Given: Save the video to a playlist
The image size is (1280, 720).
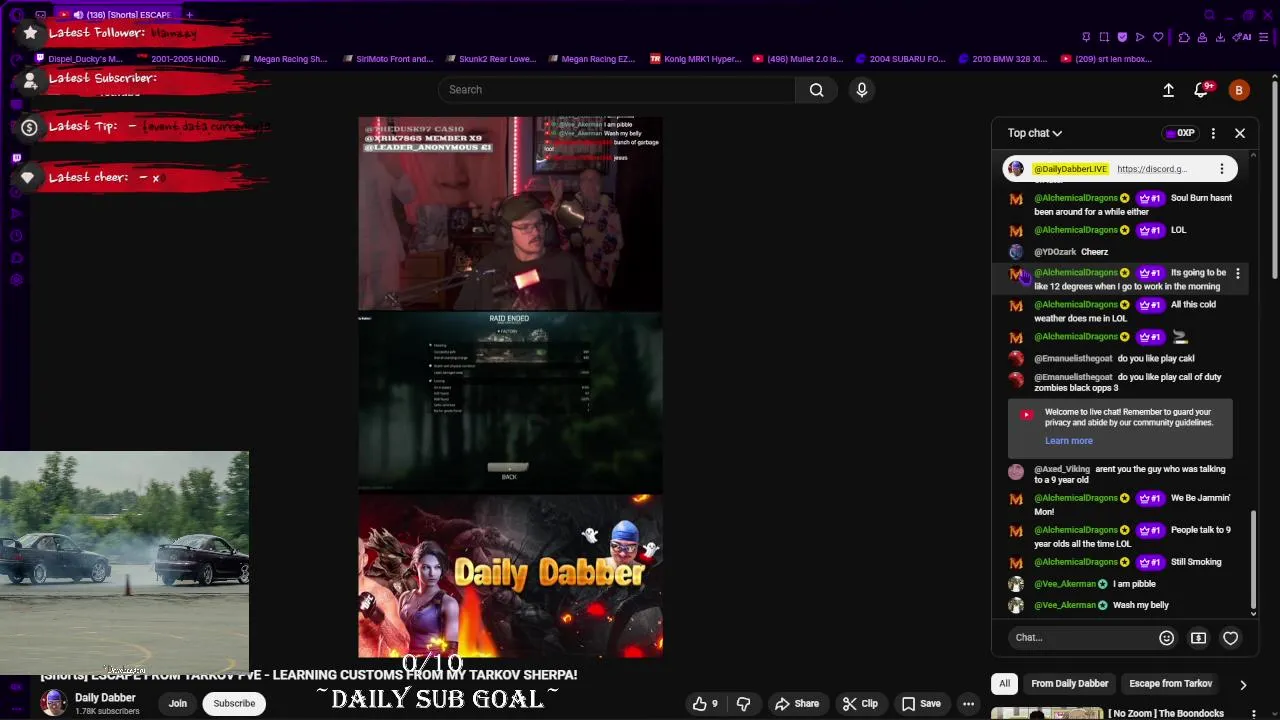Looking at the screenshot, I should point(920,704).
